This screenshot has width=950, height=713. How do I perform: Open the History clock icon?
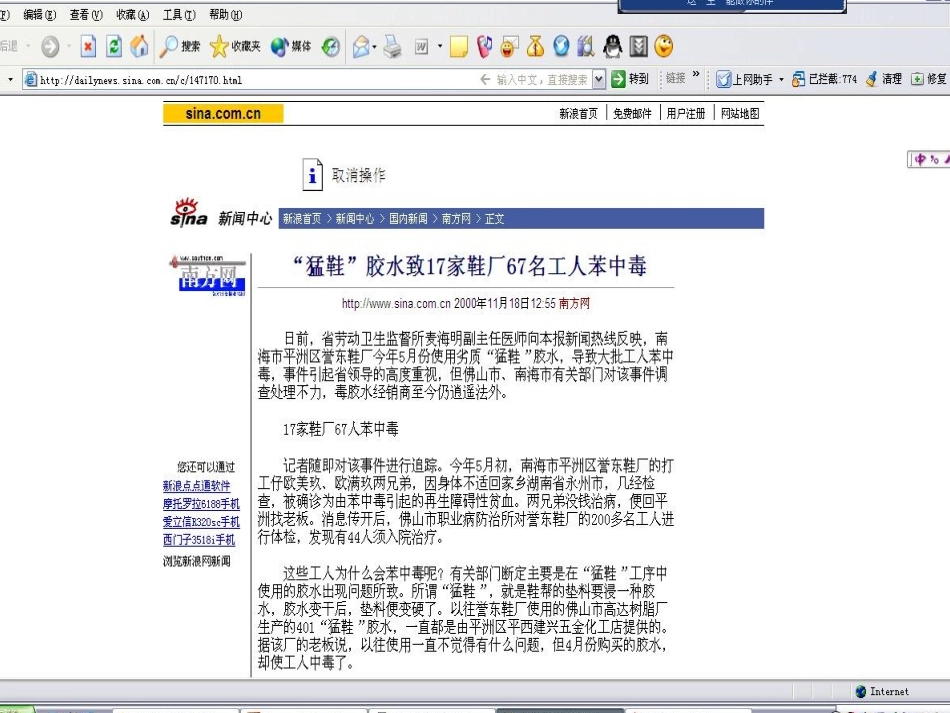(331, 47)
